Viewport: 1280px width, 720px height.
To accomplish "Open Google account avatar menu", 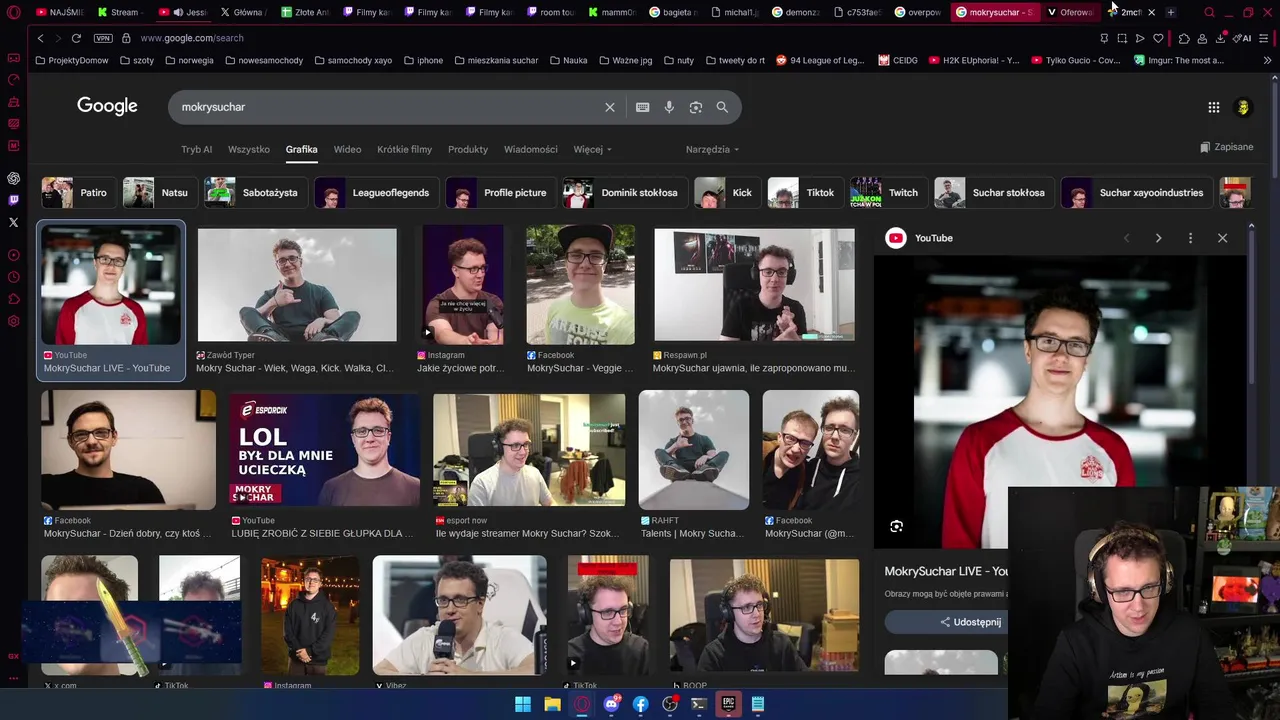I will coord(1243,107).
